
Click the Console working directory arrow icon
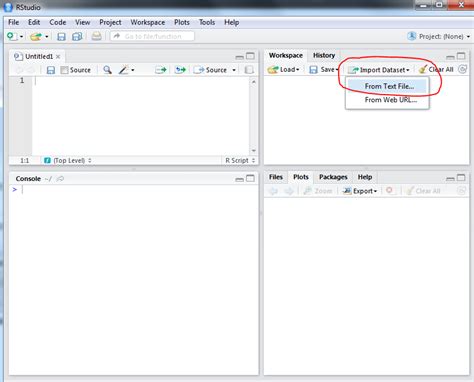[x=60, y=179]
